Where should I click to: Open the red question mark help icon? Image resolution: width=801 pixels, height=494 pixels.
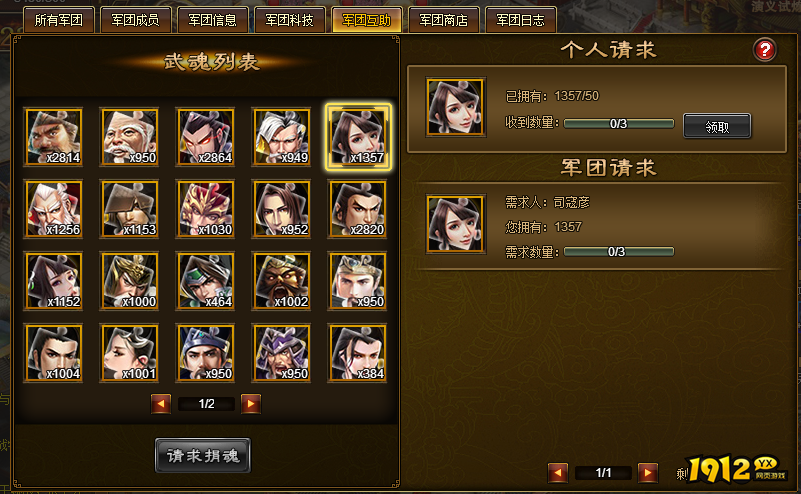[x=764, y=50]
